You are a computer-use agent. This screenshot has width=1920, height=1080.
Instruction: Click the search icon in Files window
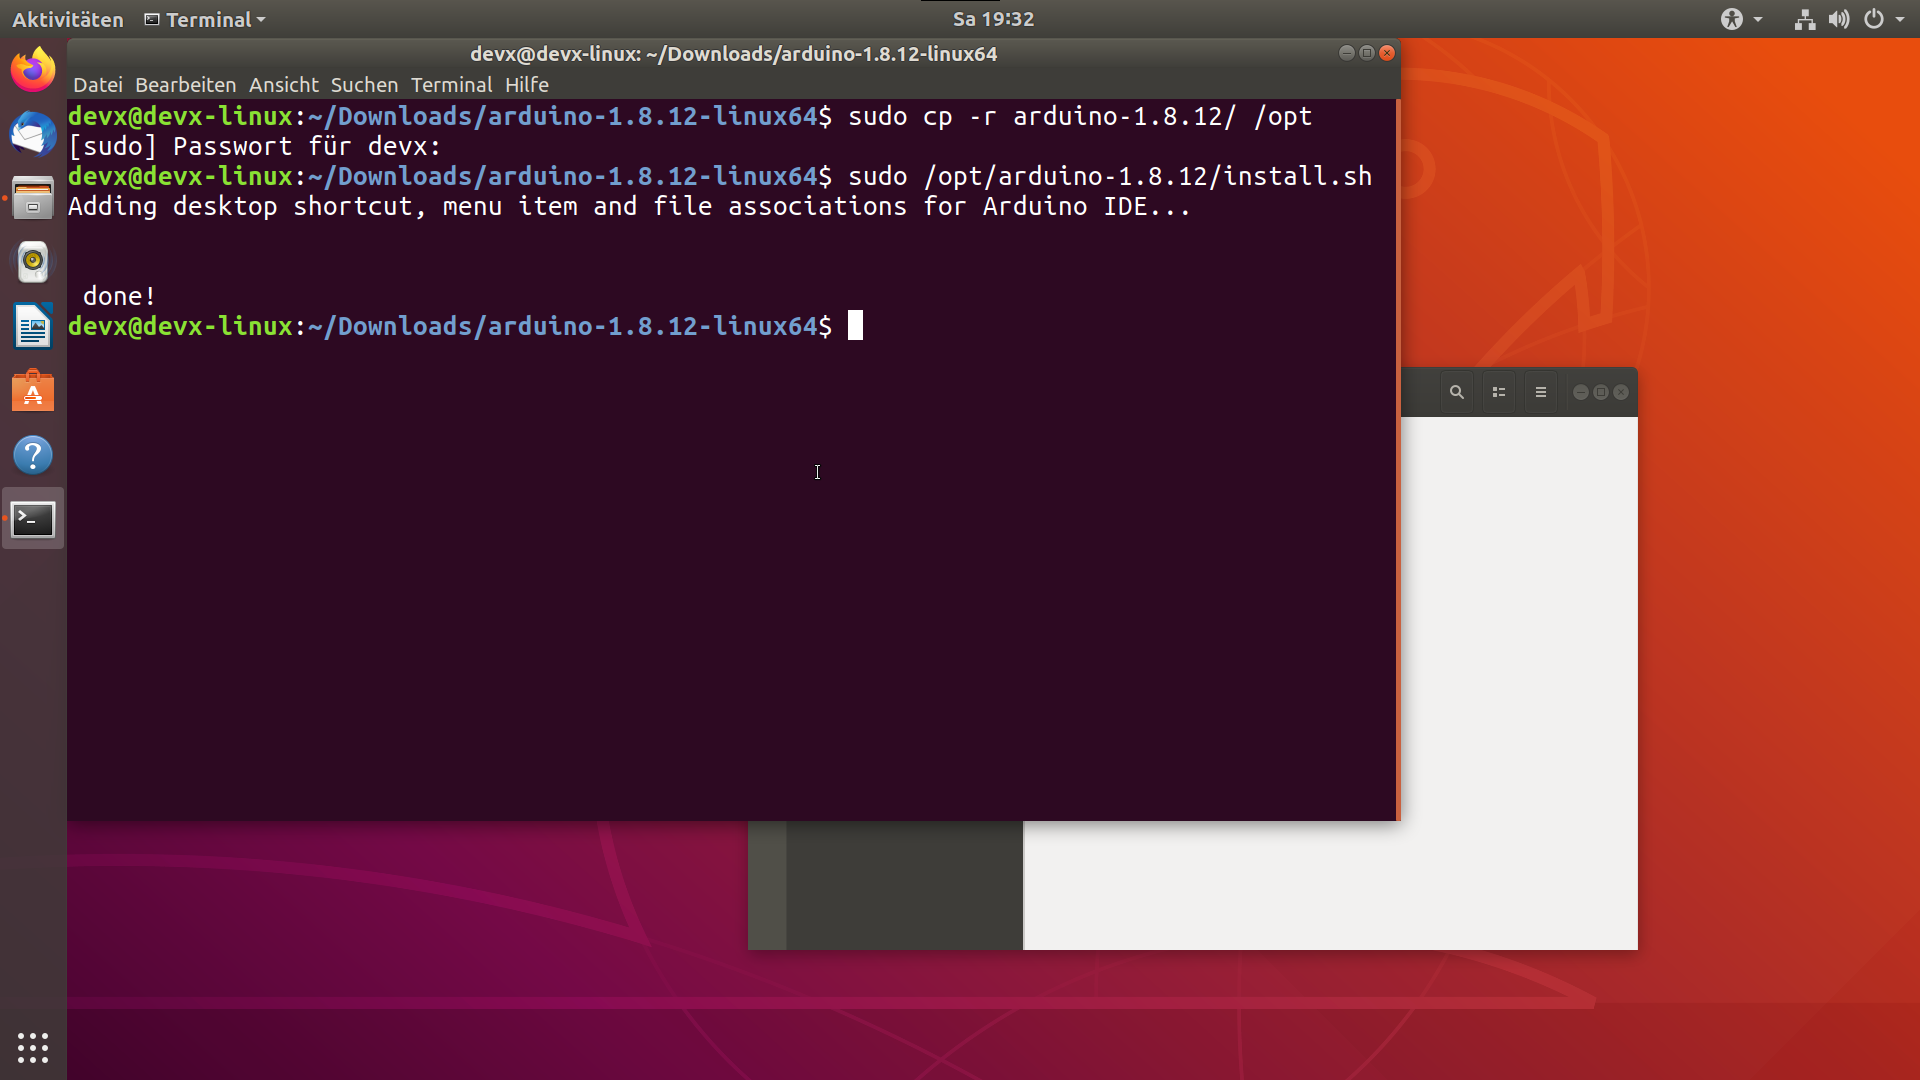(x=1457, y=392)
